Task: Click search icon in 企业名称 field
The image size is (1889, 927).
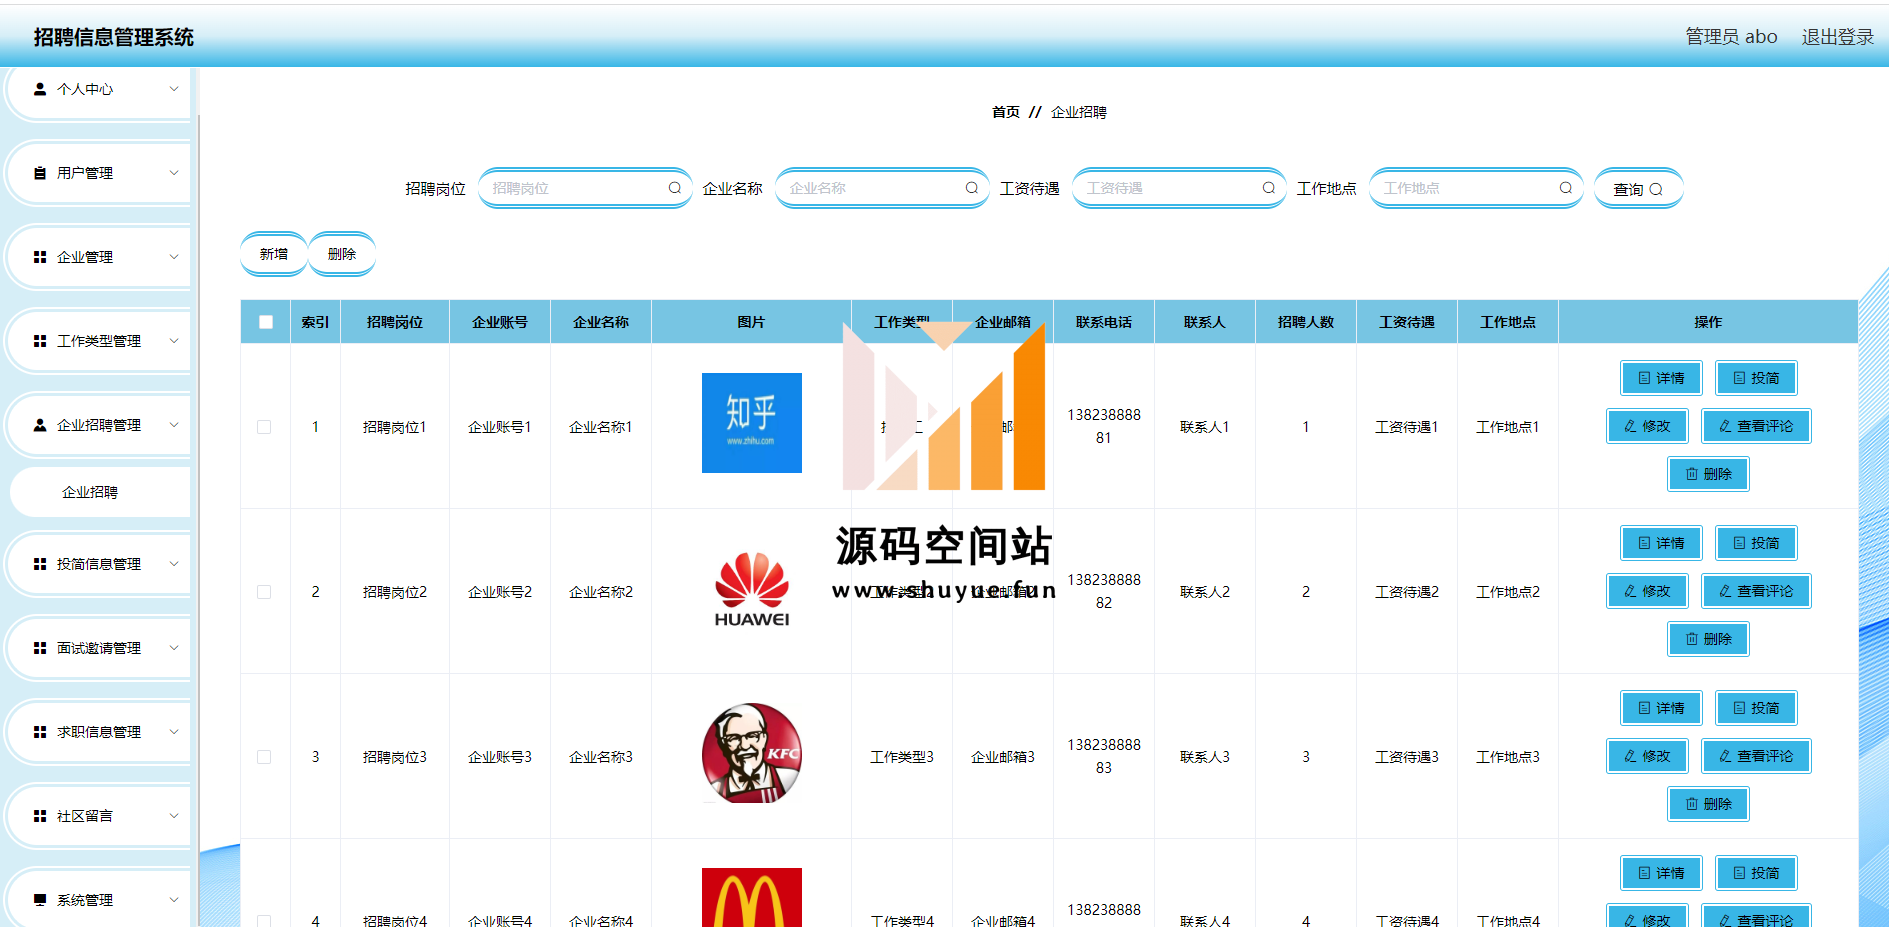Action: pyautogui.click(x=972, y=188)
